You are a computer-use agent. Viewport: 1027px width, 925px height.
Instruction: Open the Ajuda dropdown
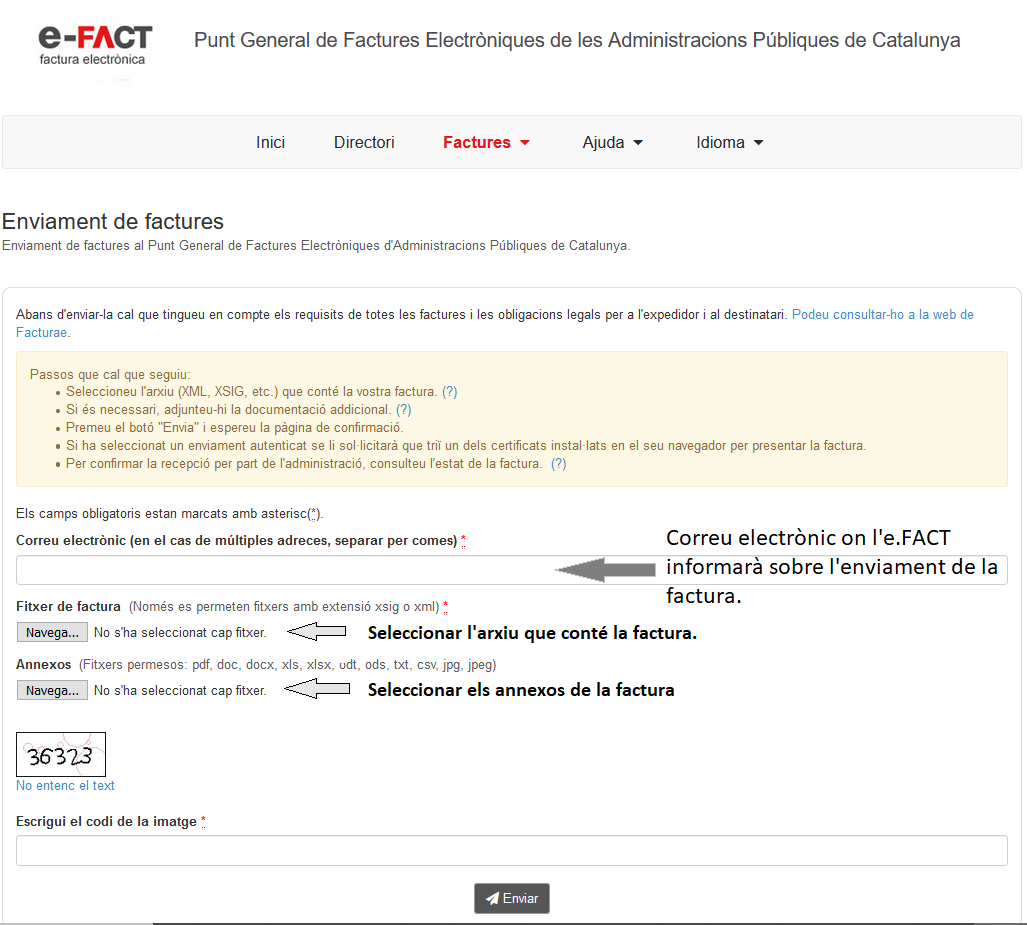(612, 143)
